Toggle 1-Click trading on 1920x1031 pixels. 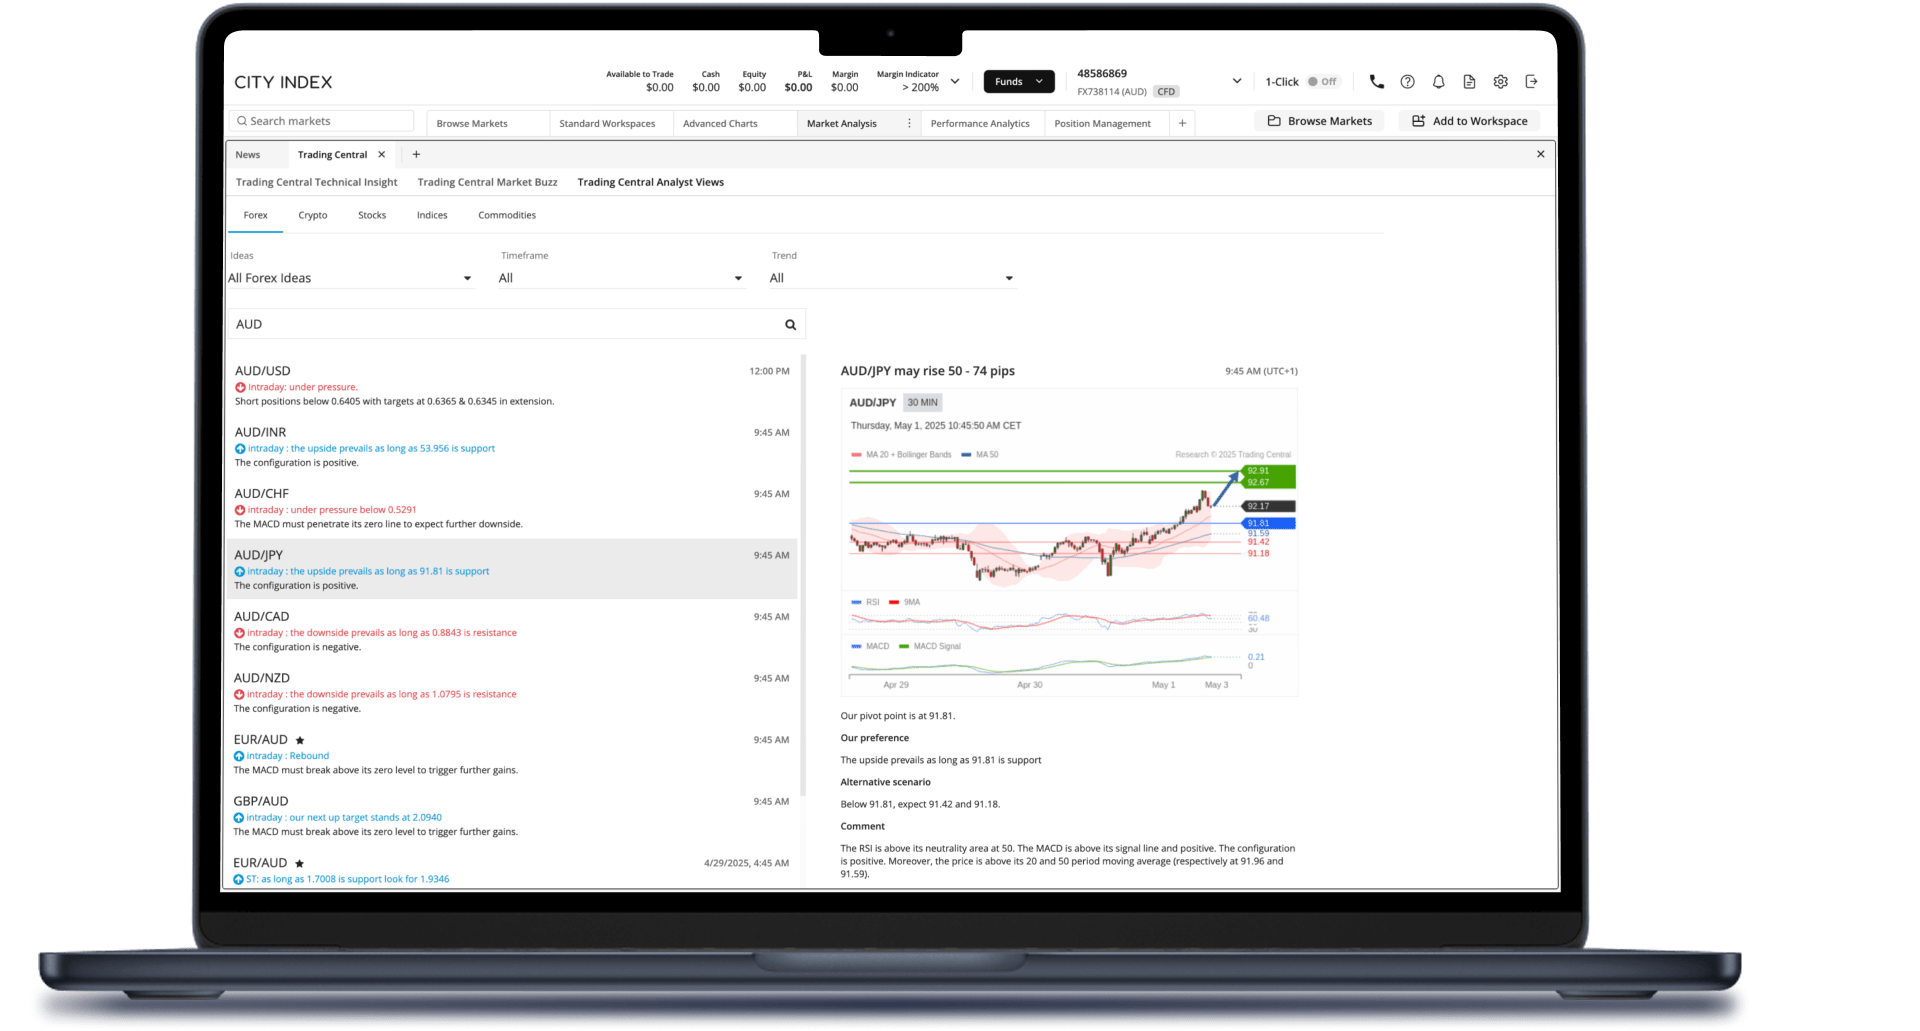pos(1323,81)
